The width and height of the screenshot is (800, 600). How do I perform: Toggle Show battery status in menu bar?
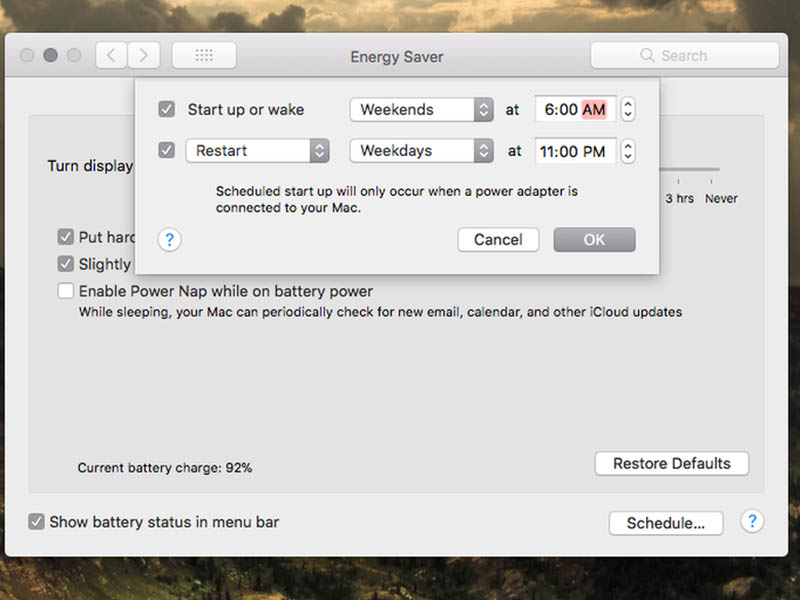click(37, 522)
